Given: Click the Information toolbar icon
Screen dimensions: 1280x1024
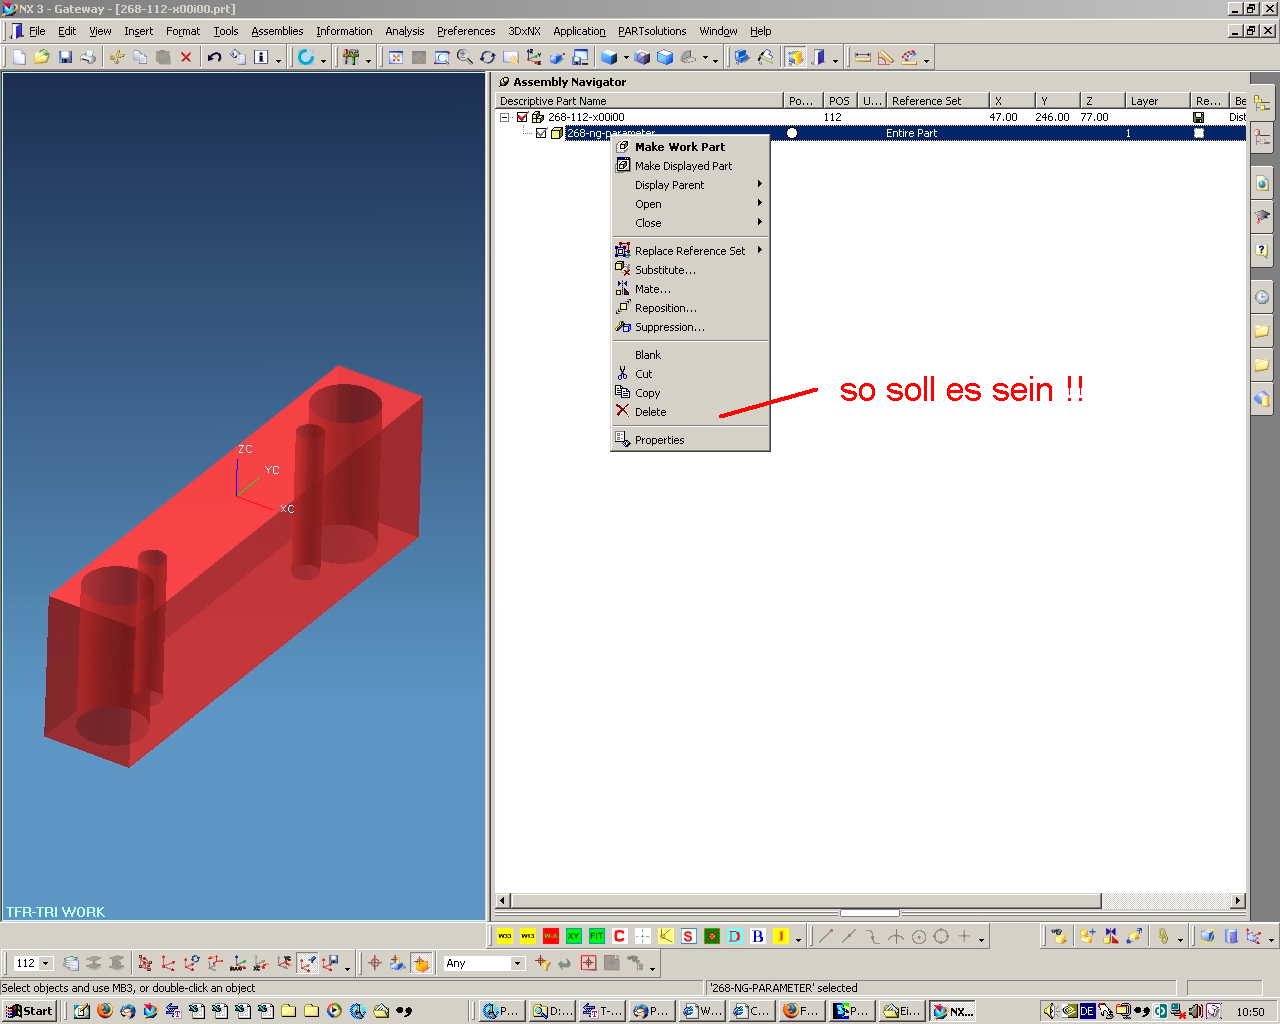Looking at the screenshot, I should click(x=261, y=57).
